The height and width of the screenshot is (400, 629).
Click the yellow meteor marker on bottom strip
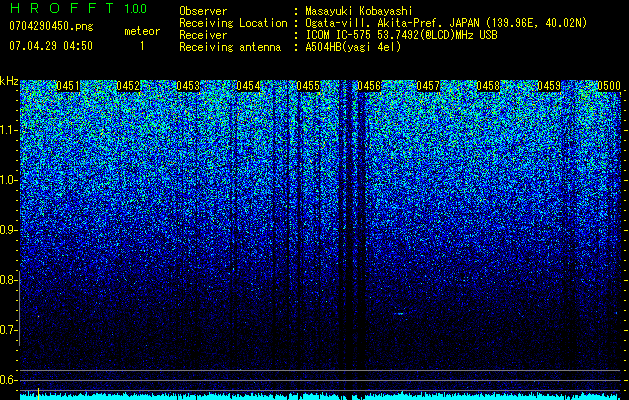[x=38, y=394]
